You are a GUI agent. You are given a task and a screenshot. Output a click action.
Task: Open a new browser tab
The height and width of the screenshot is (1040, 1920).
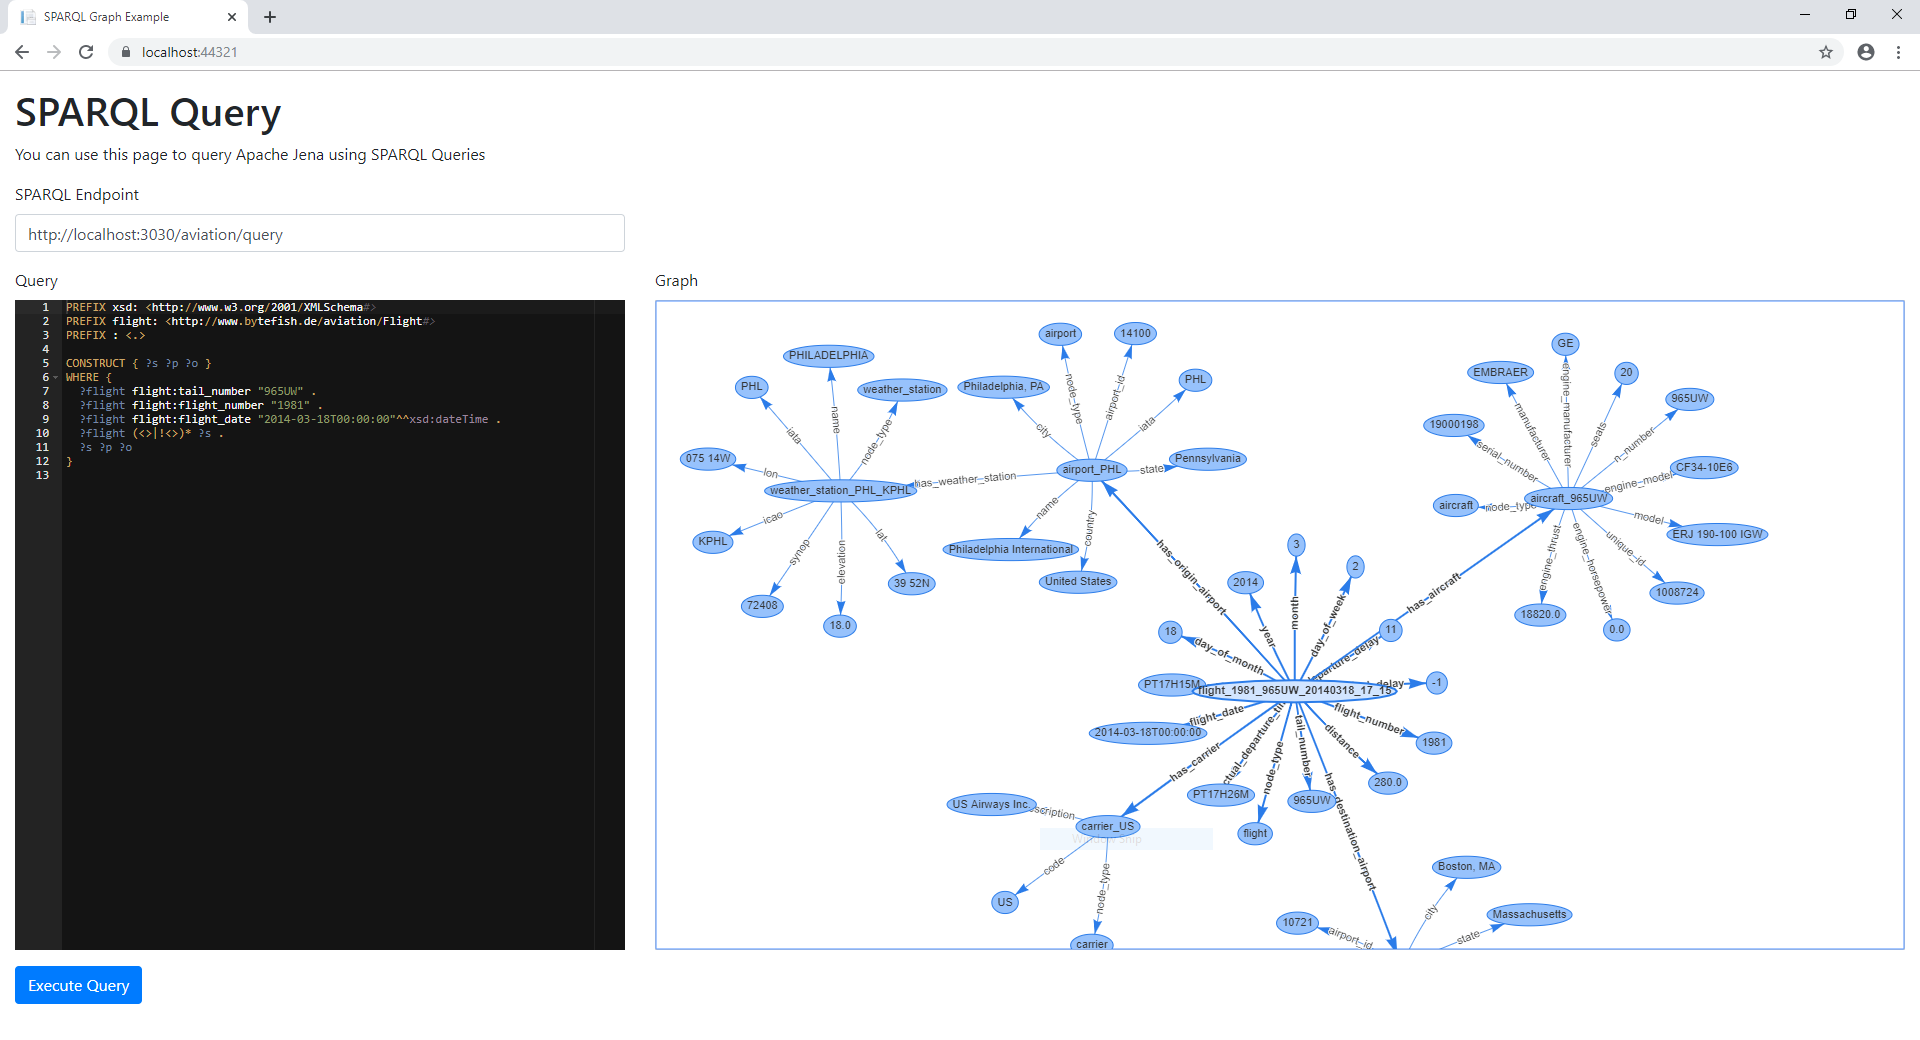[x=270, y=17]
